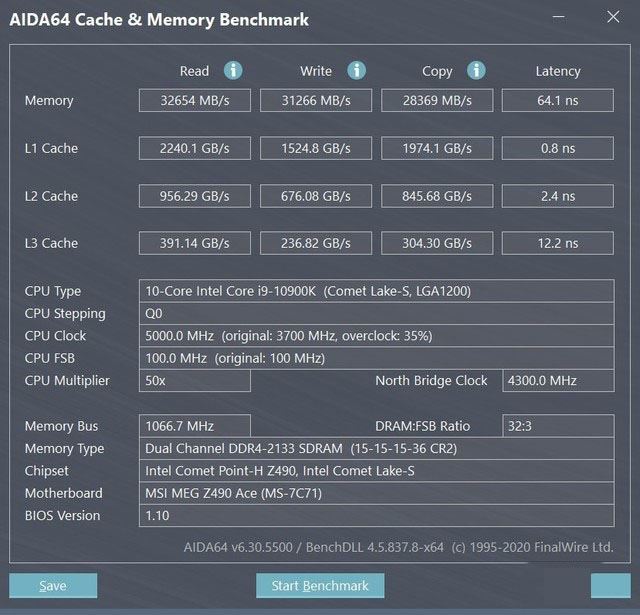
Task: Select L2 Cache Copy 845.68 GB/s
Action: [437, 196]
